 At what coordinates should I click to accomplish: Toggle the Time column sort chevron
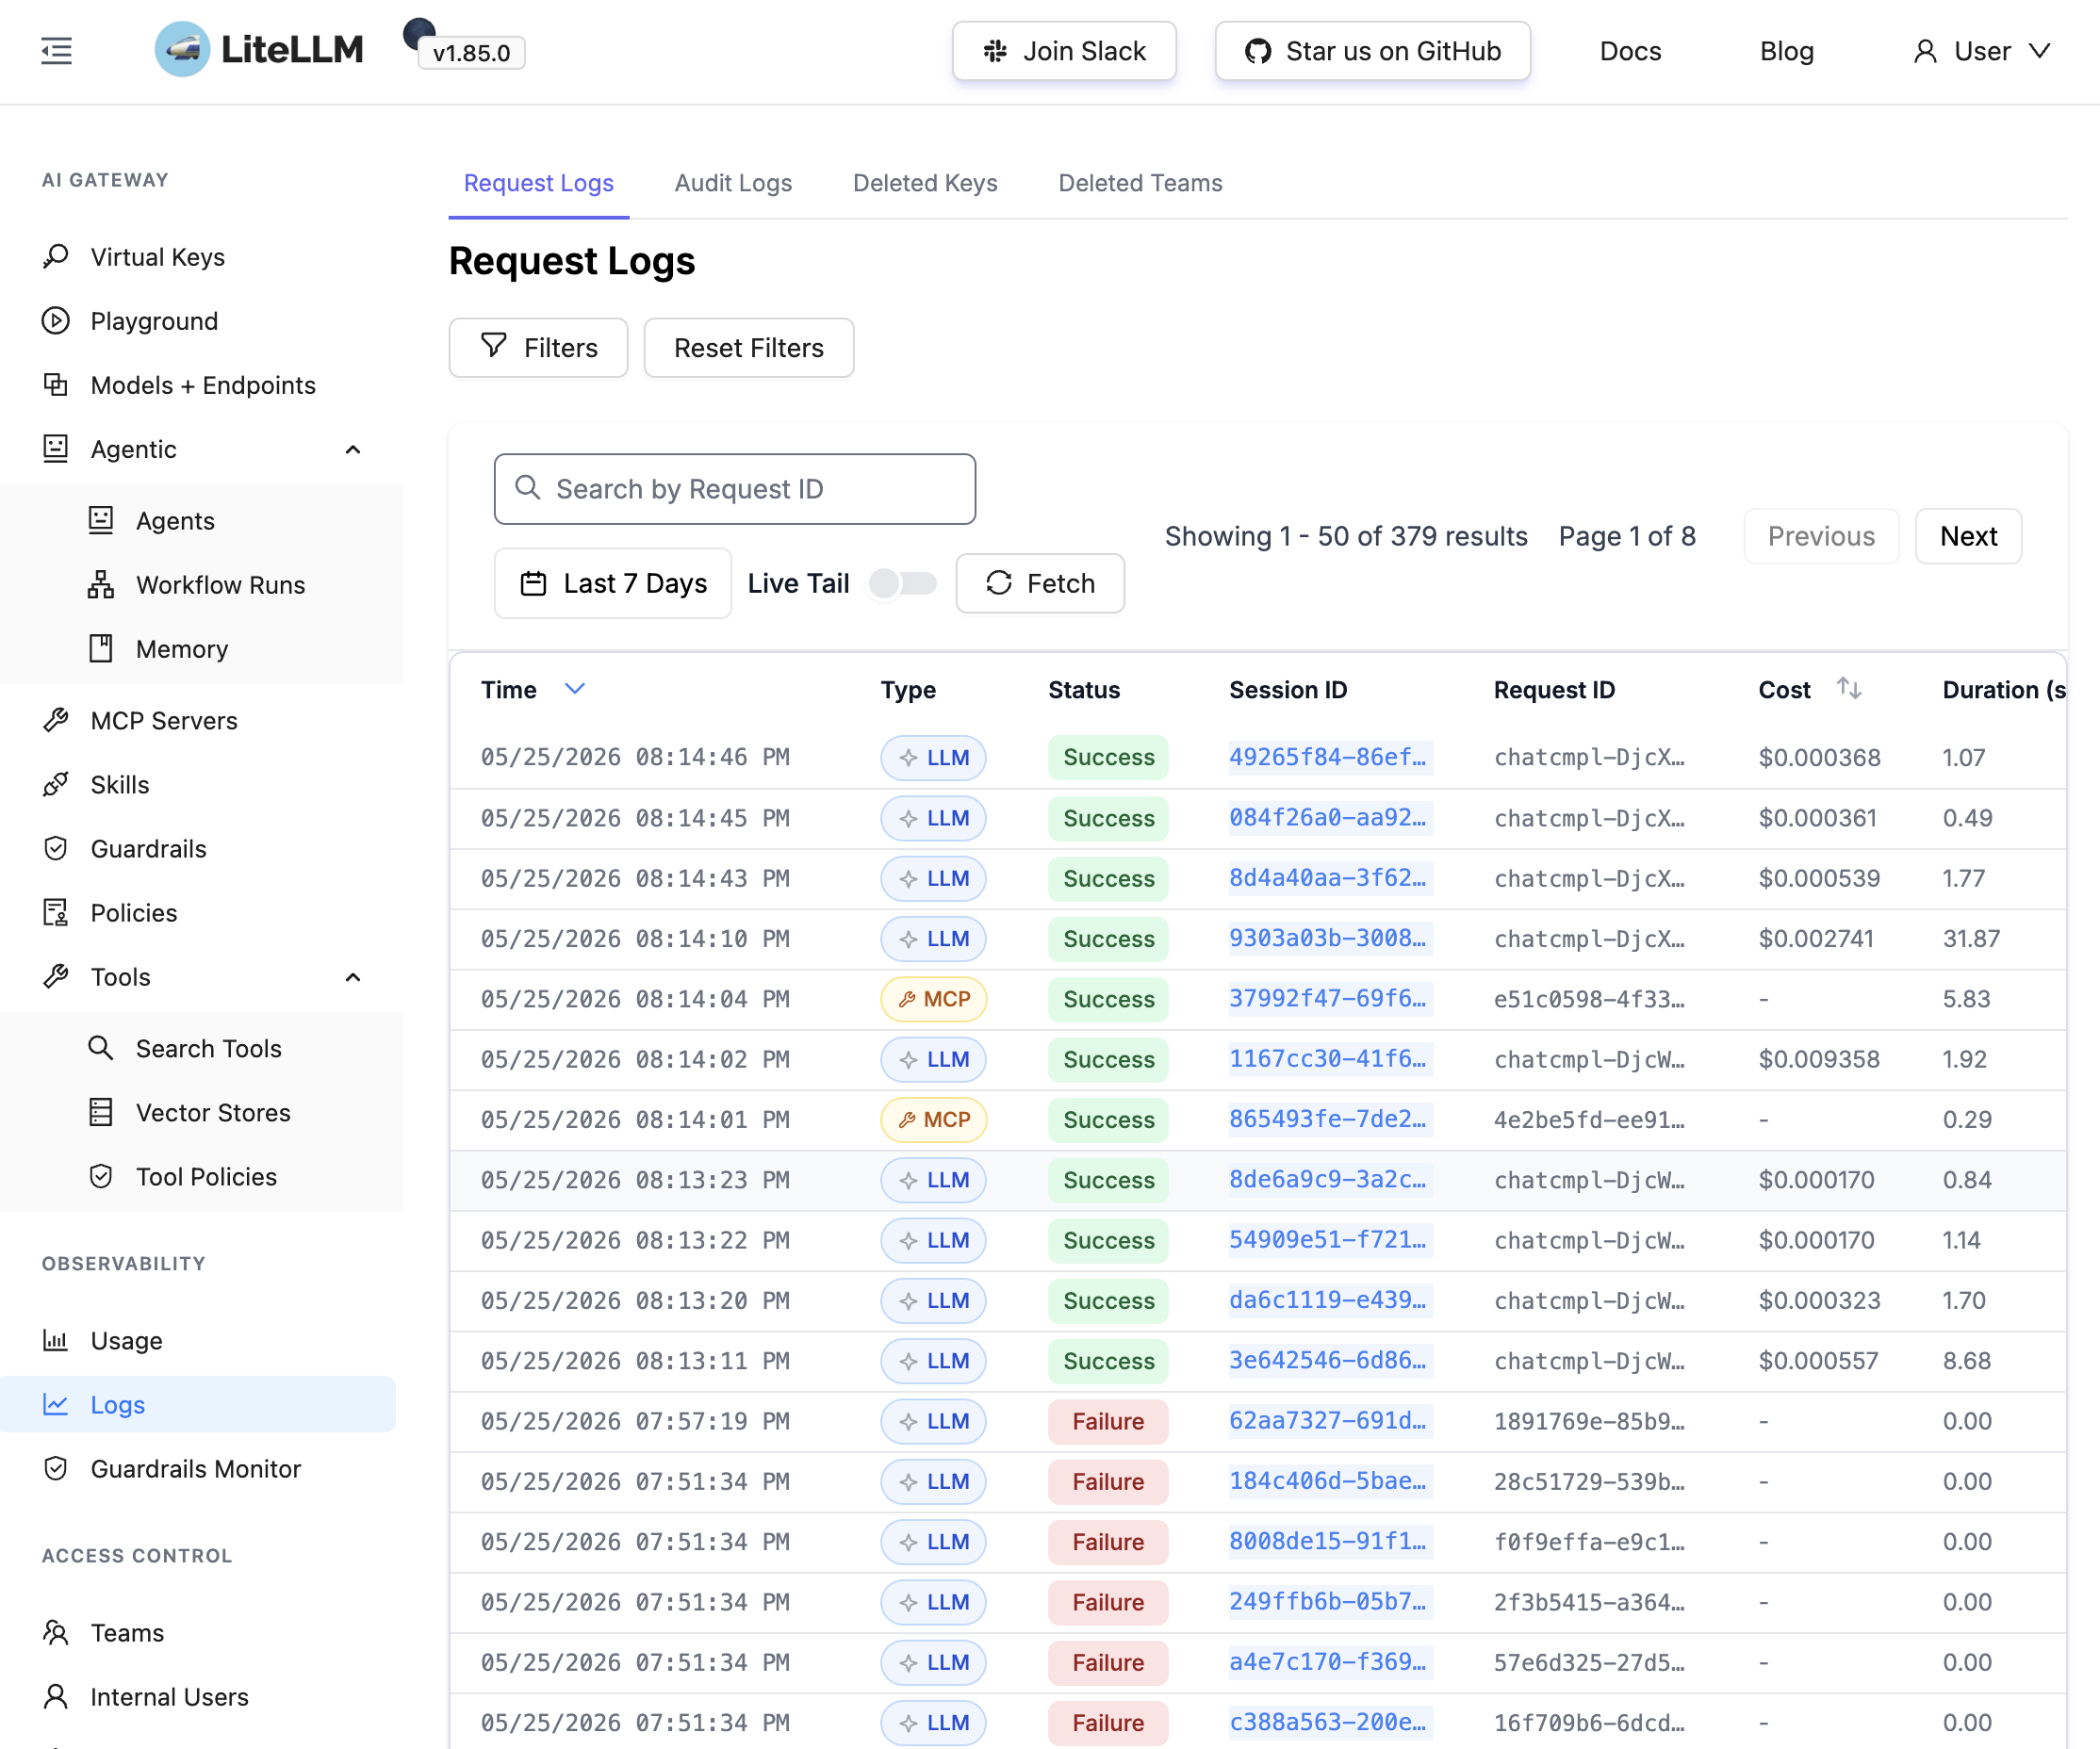coord(574,689)
